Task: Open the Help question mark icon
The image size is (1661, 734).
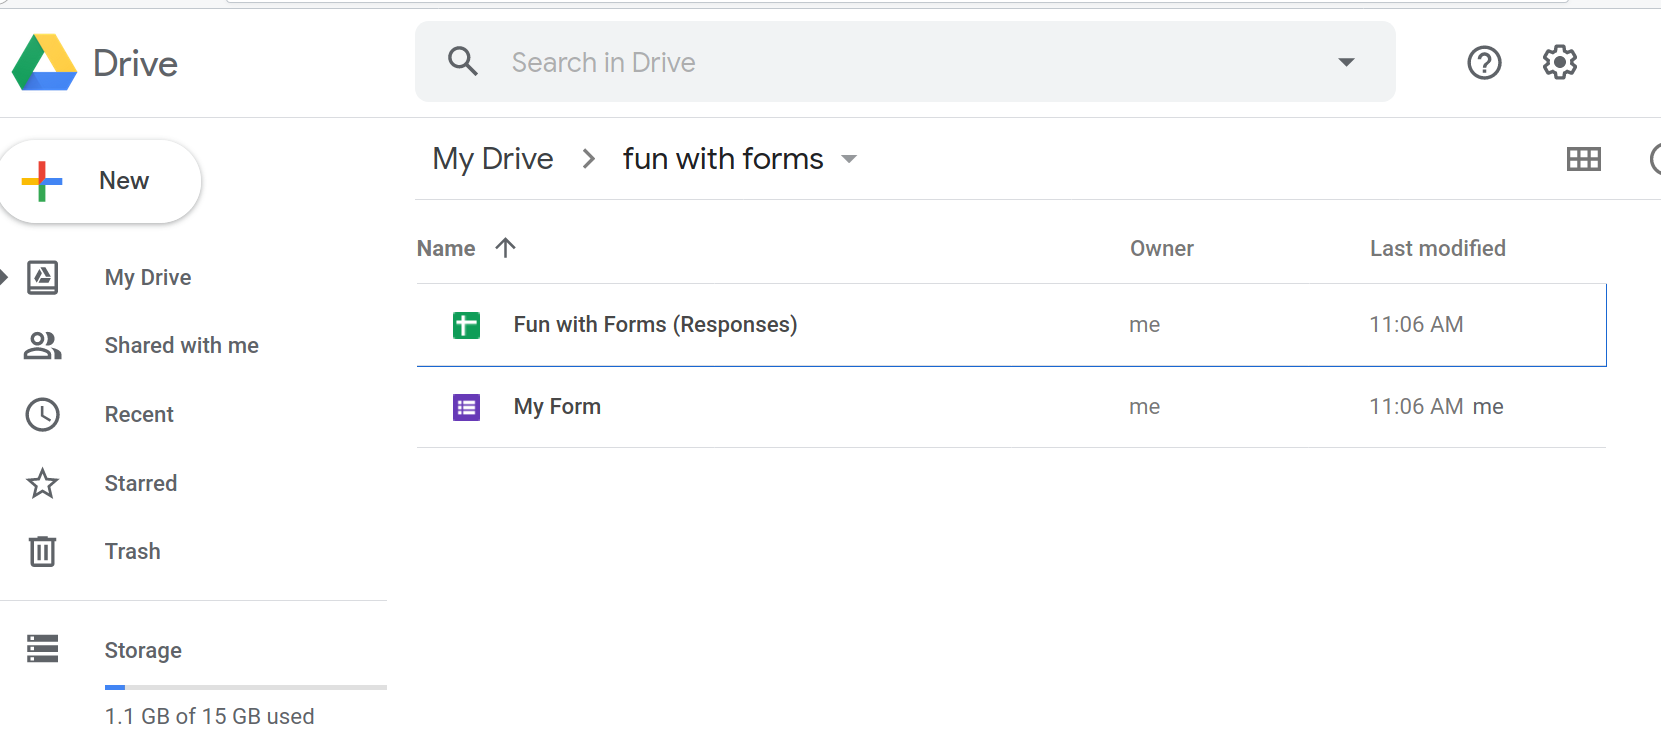Action: coord(1484,63)
